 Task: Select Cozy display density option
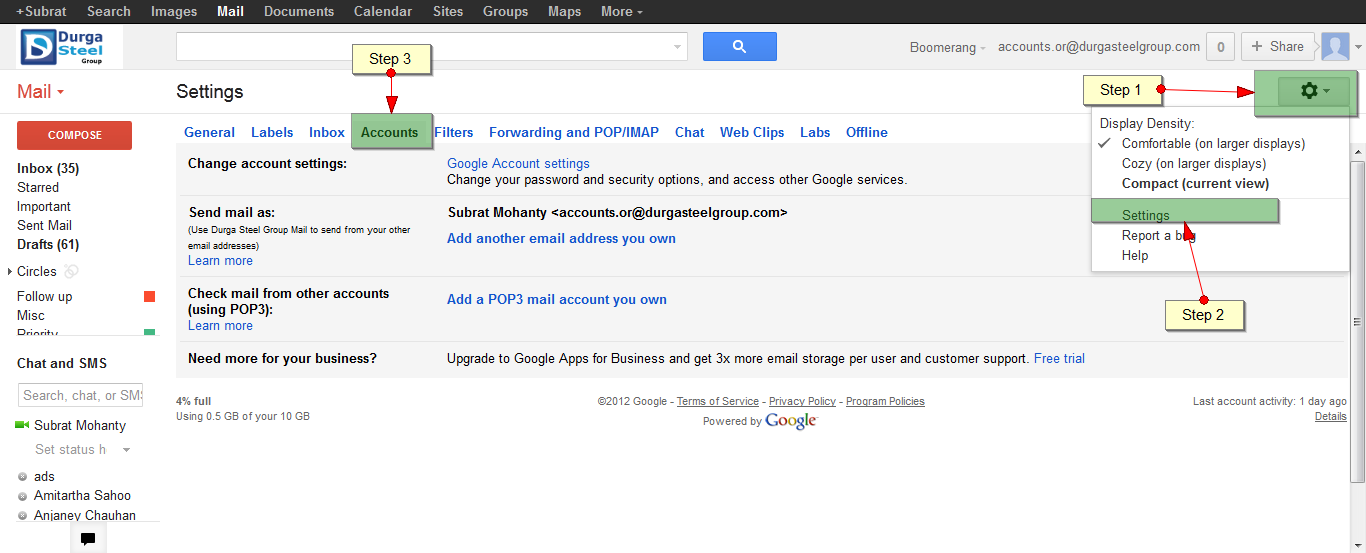pos(1193,163)
